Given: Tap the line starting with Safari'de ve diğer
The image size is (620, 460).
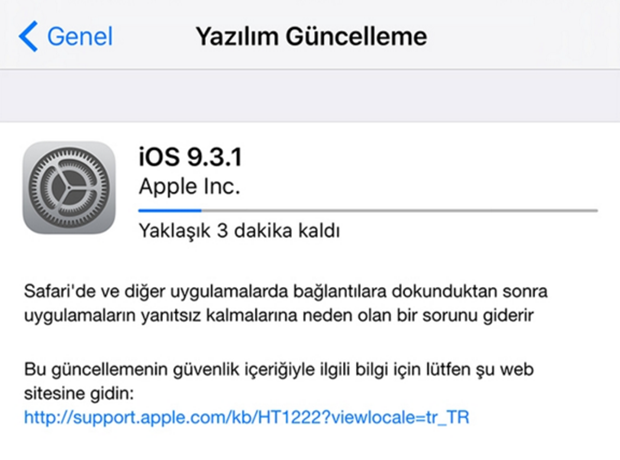Looking at the screenshot, I should point(285,292).
